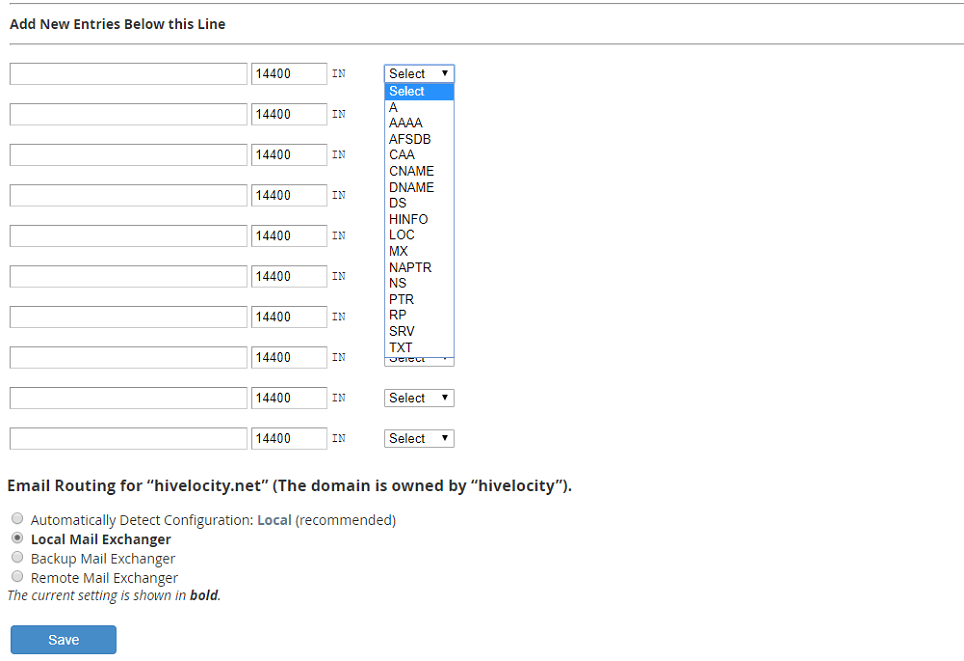Select the NS record type option

[x=397, y=283]
